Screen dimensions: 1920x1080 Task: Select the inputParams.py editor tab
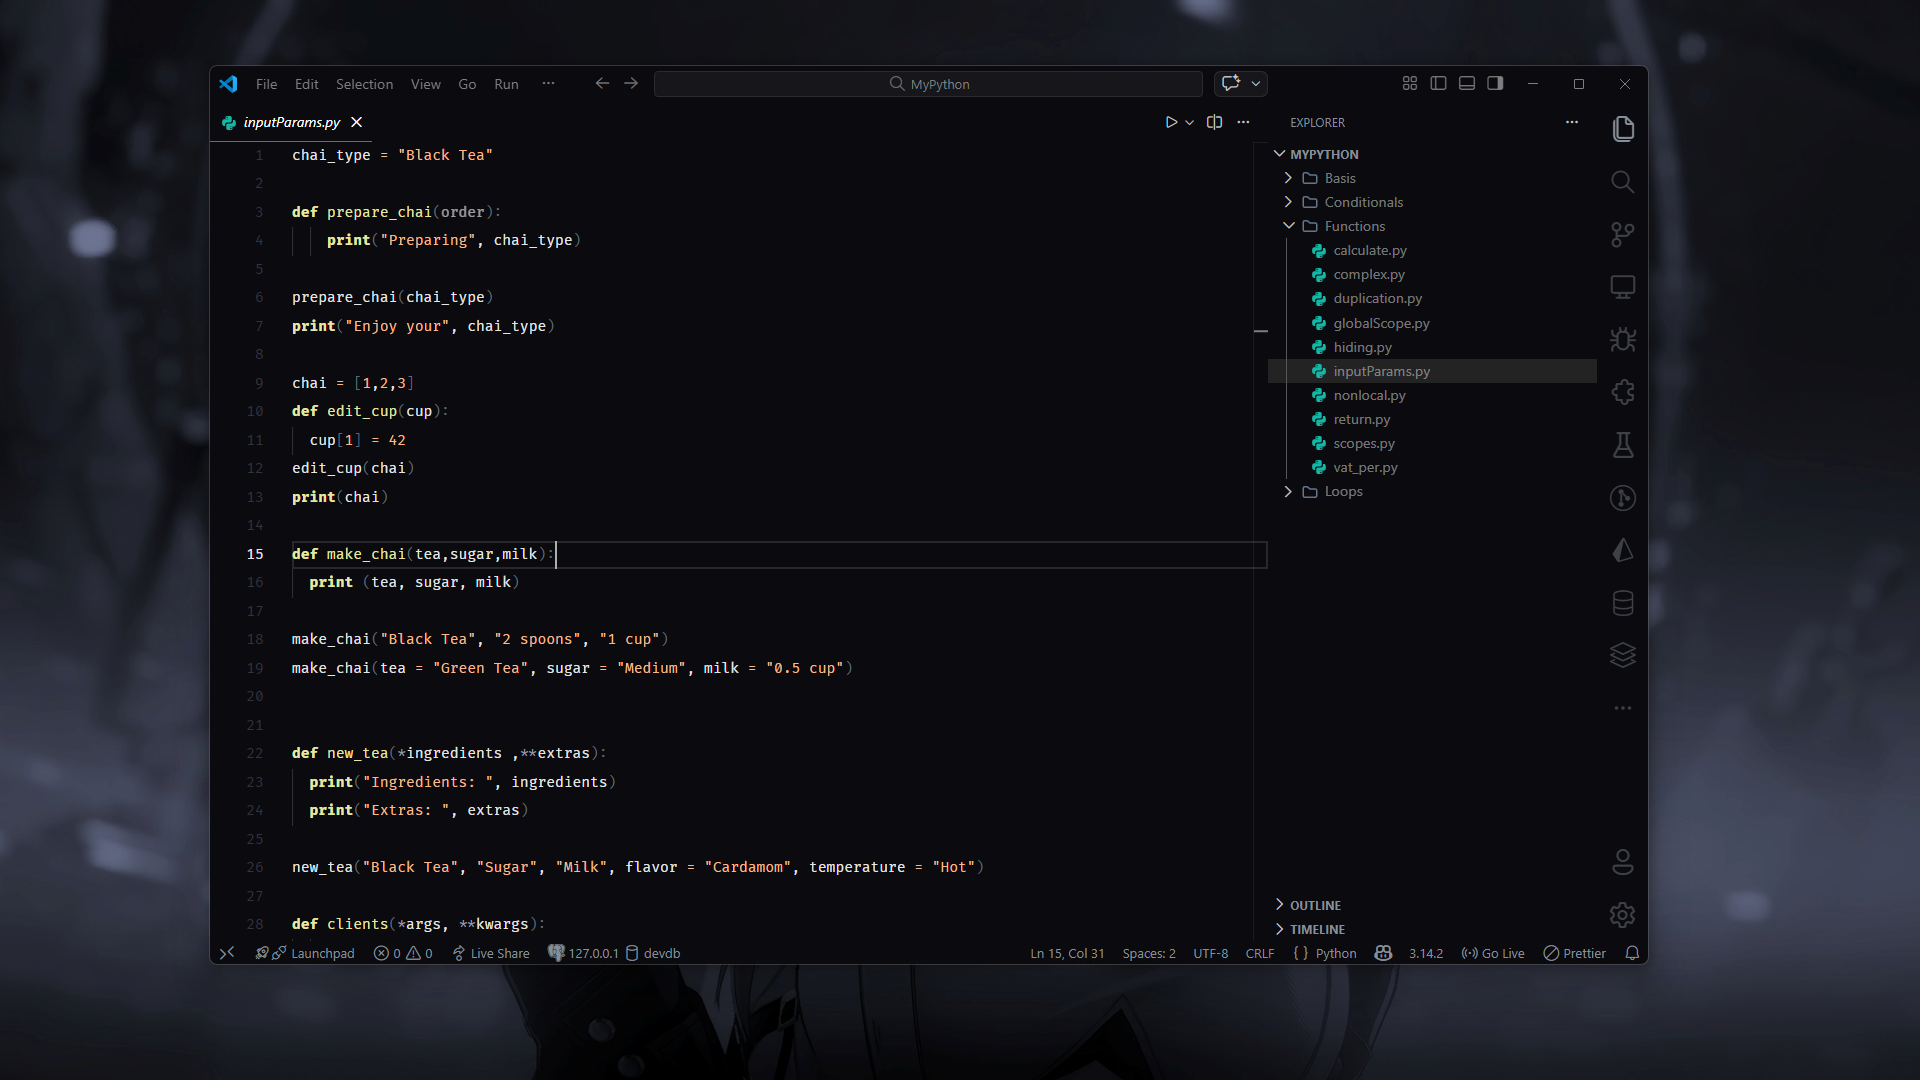pos(292,122)
